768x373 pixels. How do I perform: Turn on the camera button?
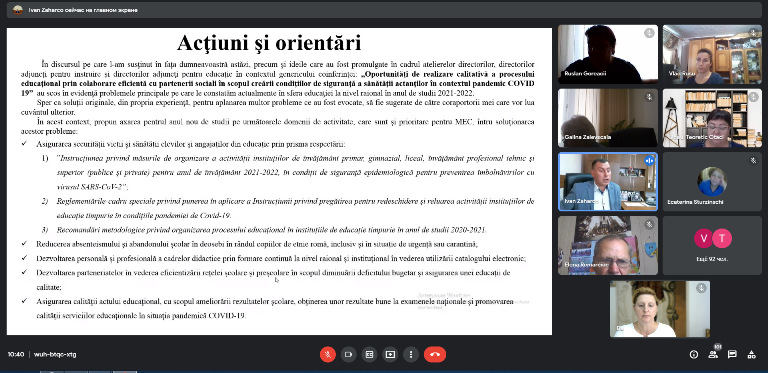pos(349,354)
